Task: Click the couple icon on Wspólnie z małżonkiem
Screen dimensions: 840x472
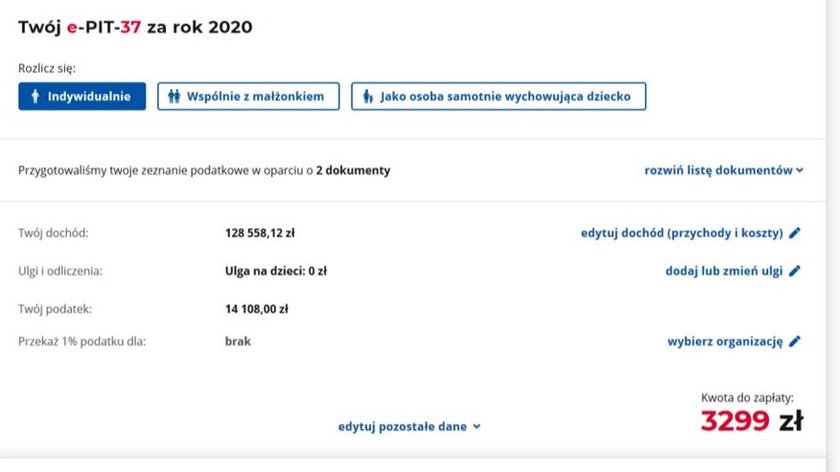Action: click(174, 97)
